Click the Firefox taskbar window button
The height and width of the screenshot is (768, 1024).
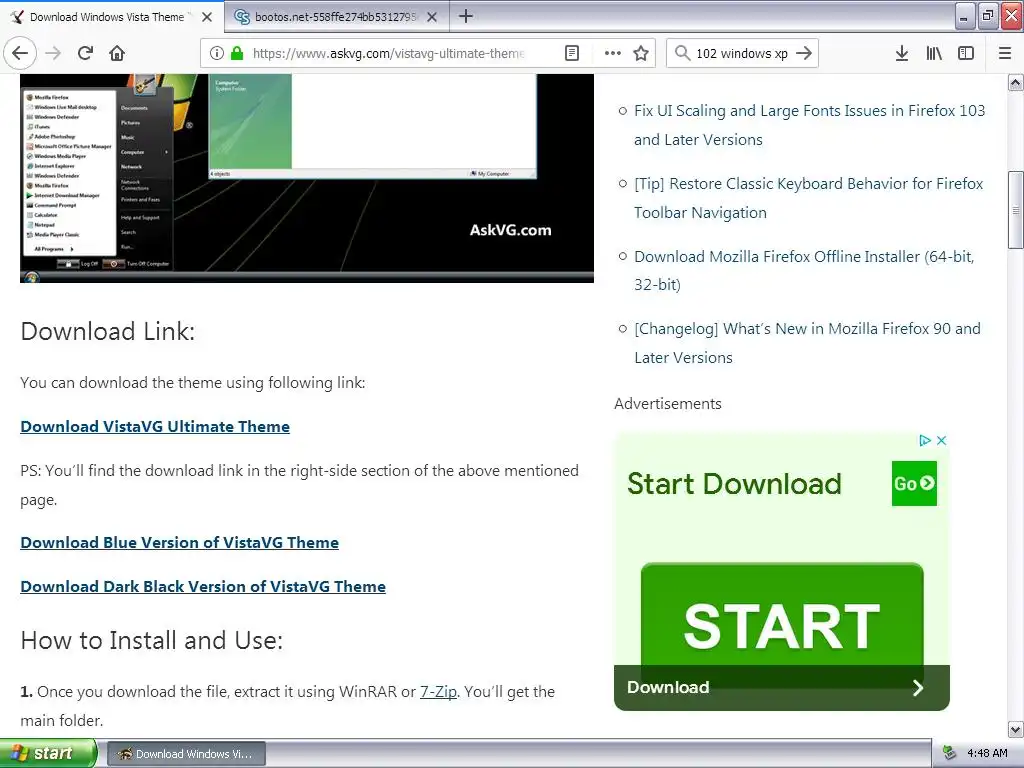coord(186,754)
